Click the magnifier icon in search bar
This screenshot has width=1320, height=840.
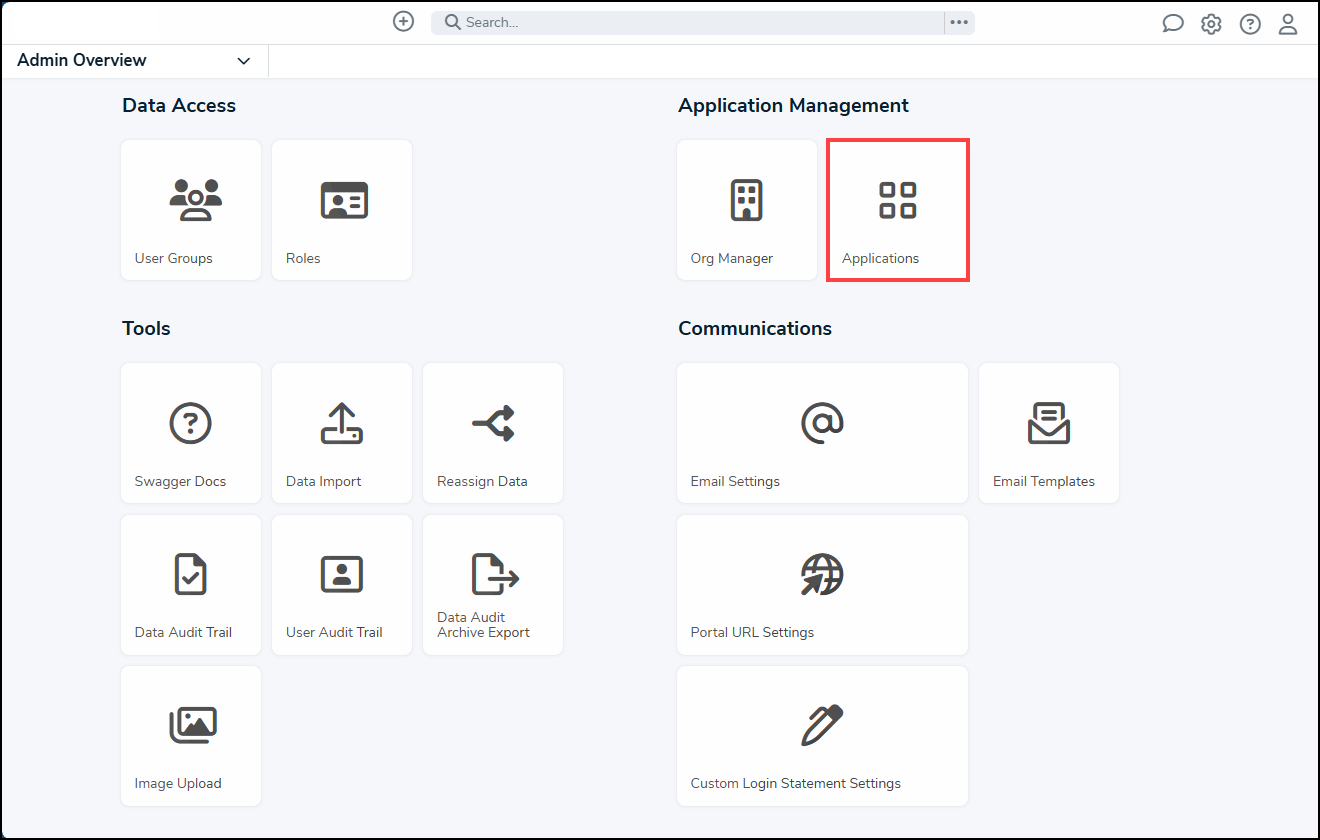click(x=452, y=22)
